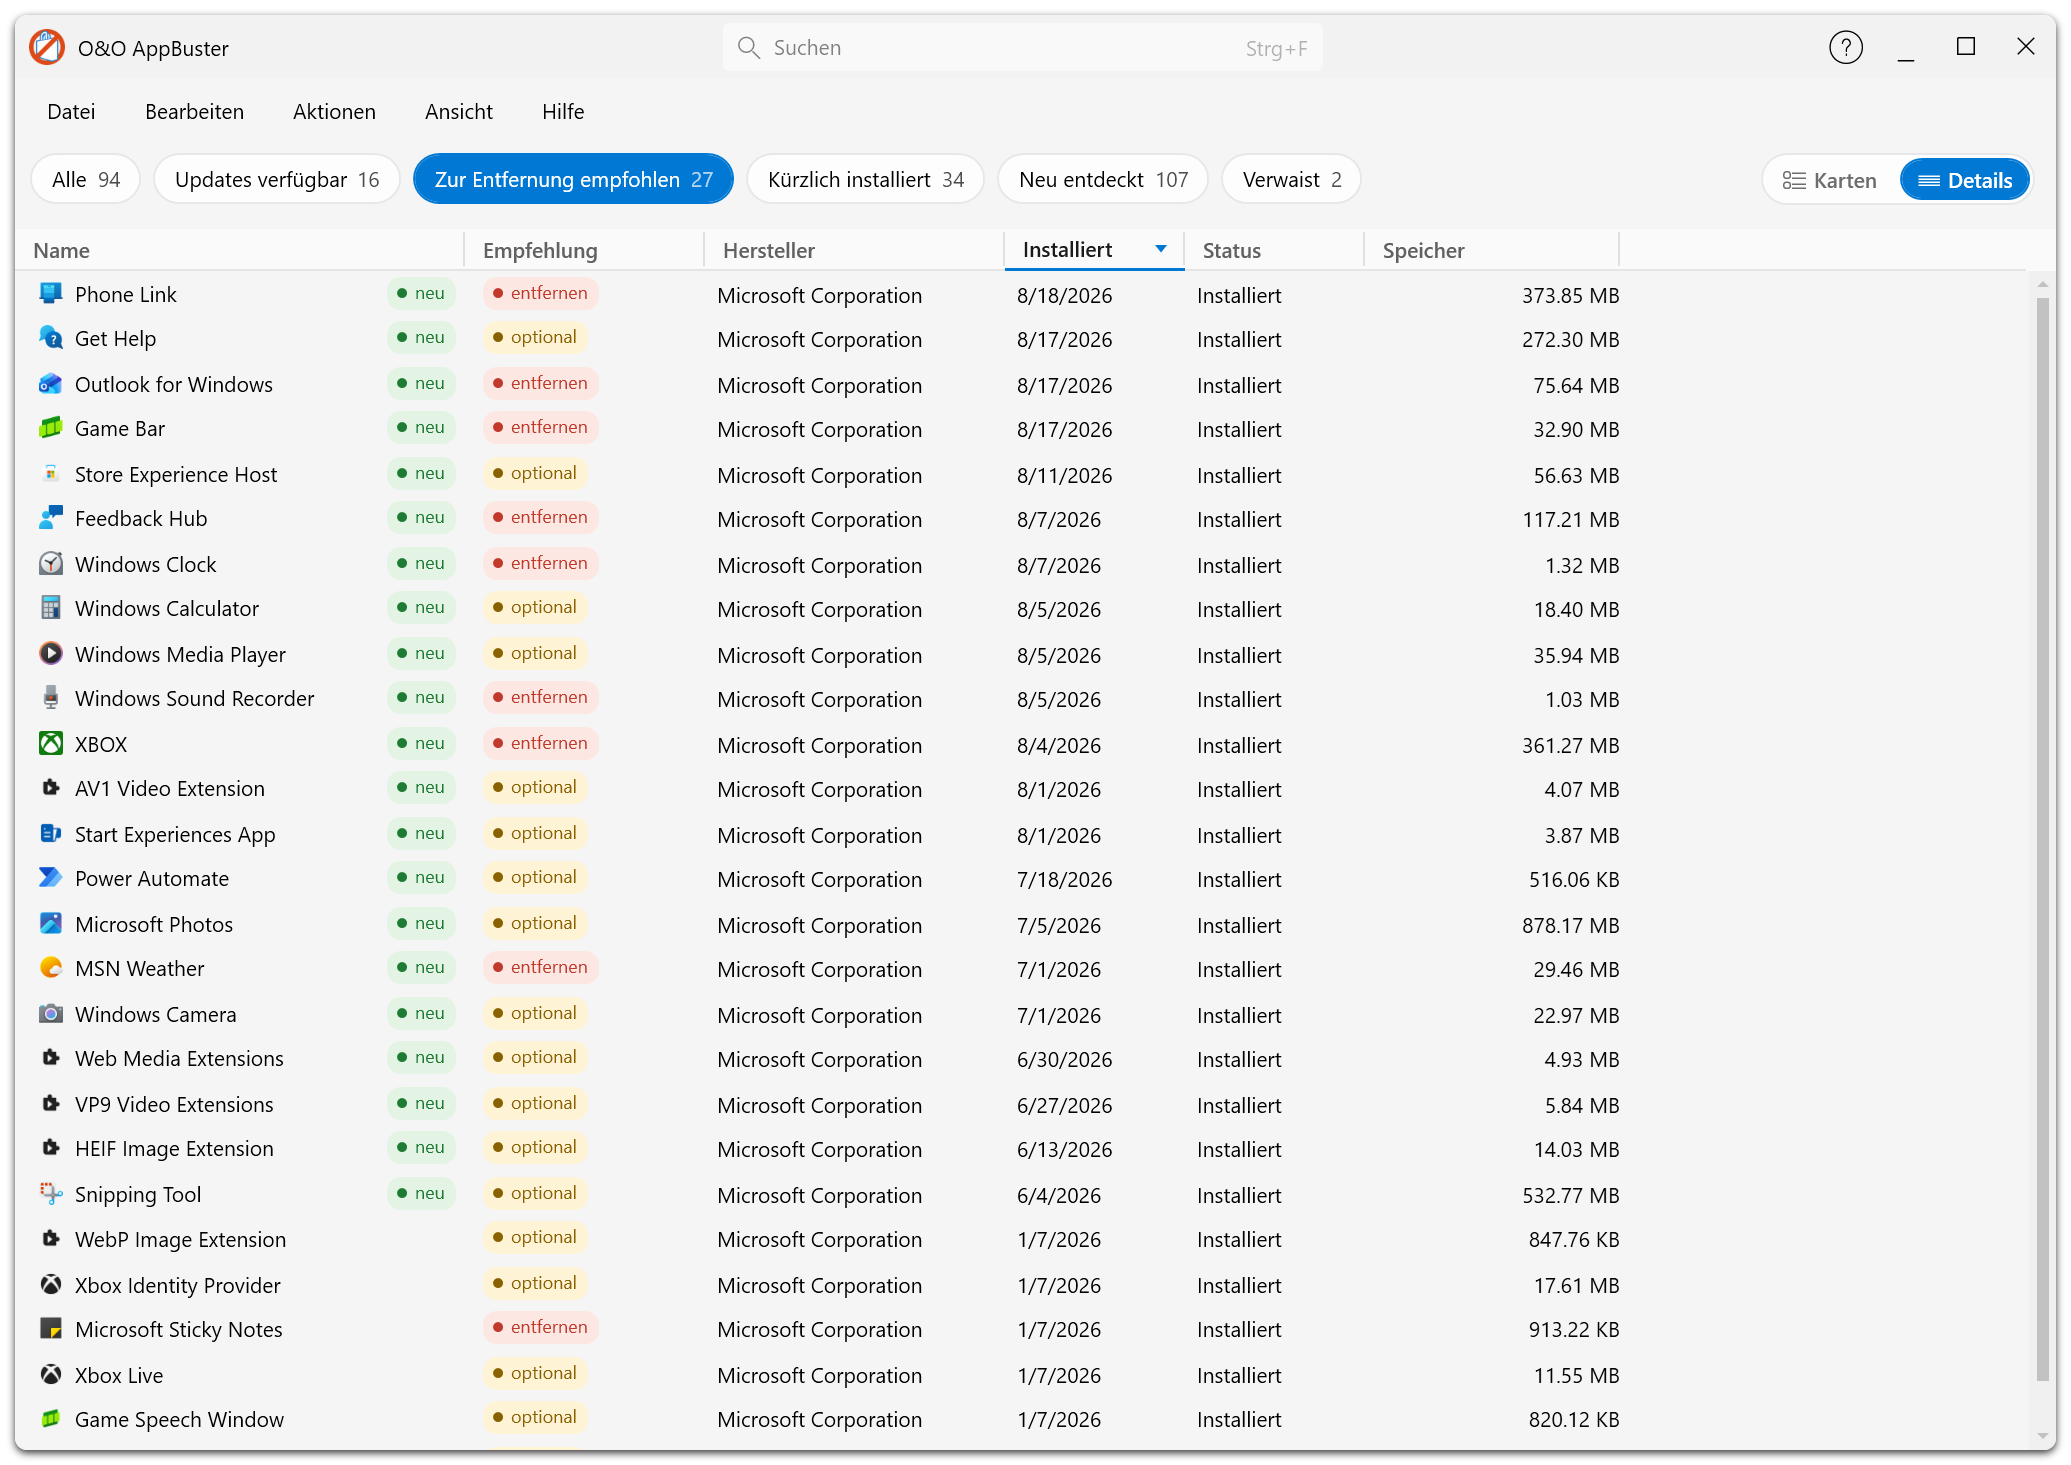Click the search magnifier icon
Viewport: 2071px width, 1465px height.
tap(748, 47)
